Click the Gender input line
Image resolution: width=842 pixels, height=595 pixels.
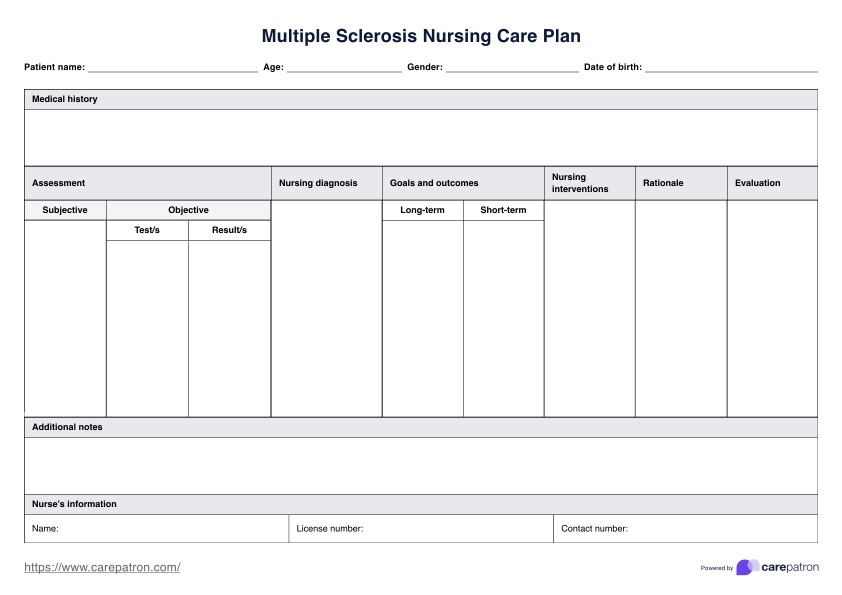[511, 67]
